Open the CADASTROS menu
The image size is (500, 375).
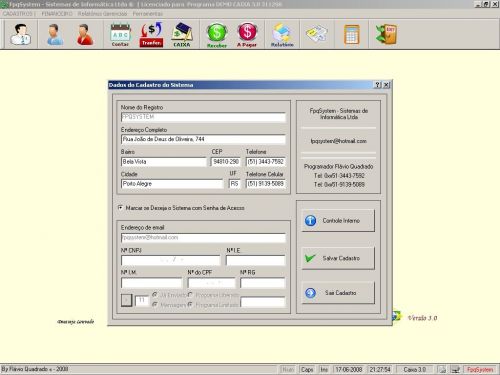click(18, 14)
